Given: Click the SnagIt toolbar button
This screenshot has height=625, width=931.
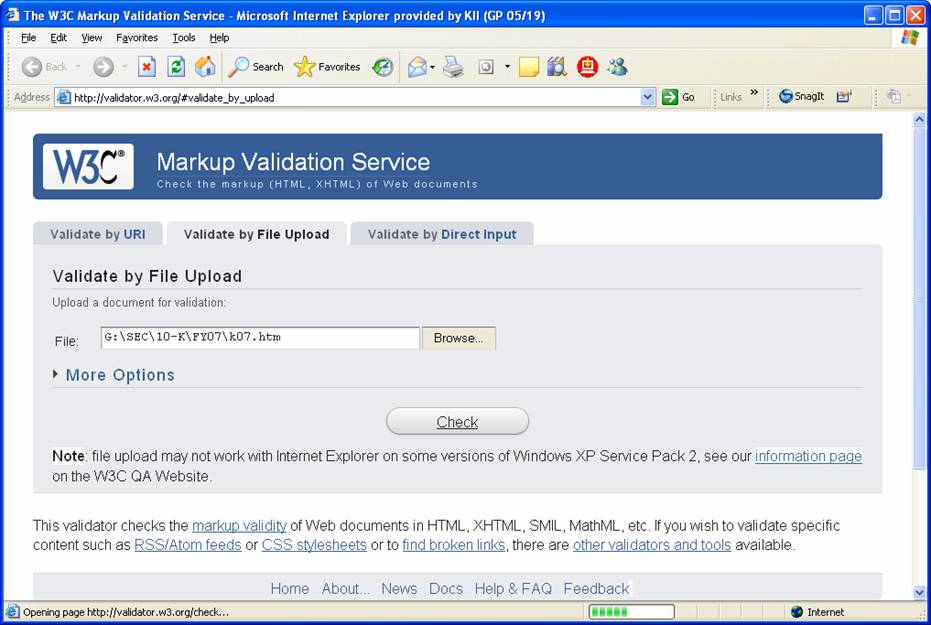Looking at the screenshot, I should tap(802, 96).
